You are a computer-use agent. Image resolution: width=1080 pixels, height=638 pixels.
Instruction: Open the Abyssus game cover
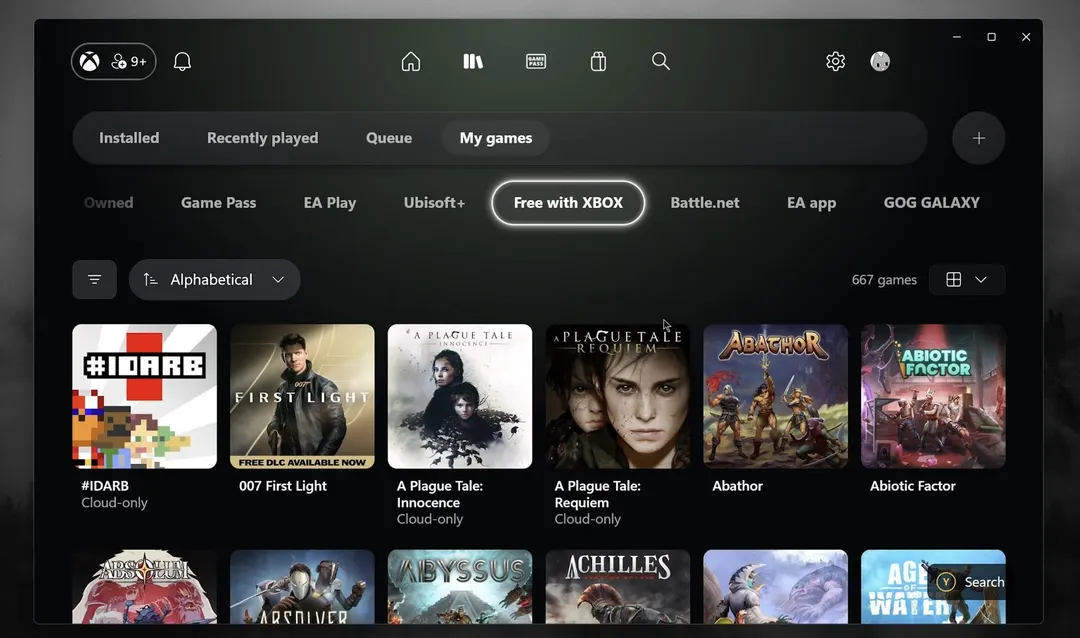click(460, 586)
